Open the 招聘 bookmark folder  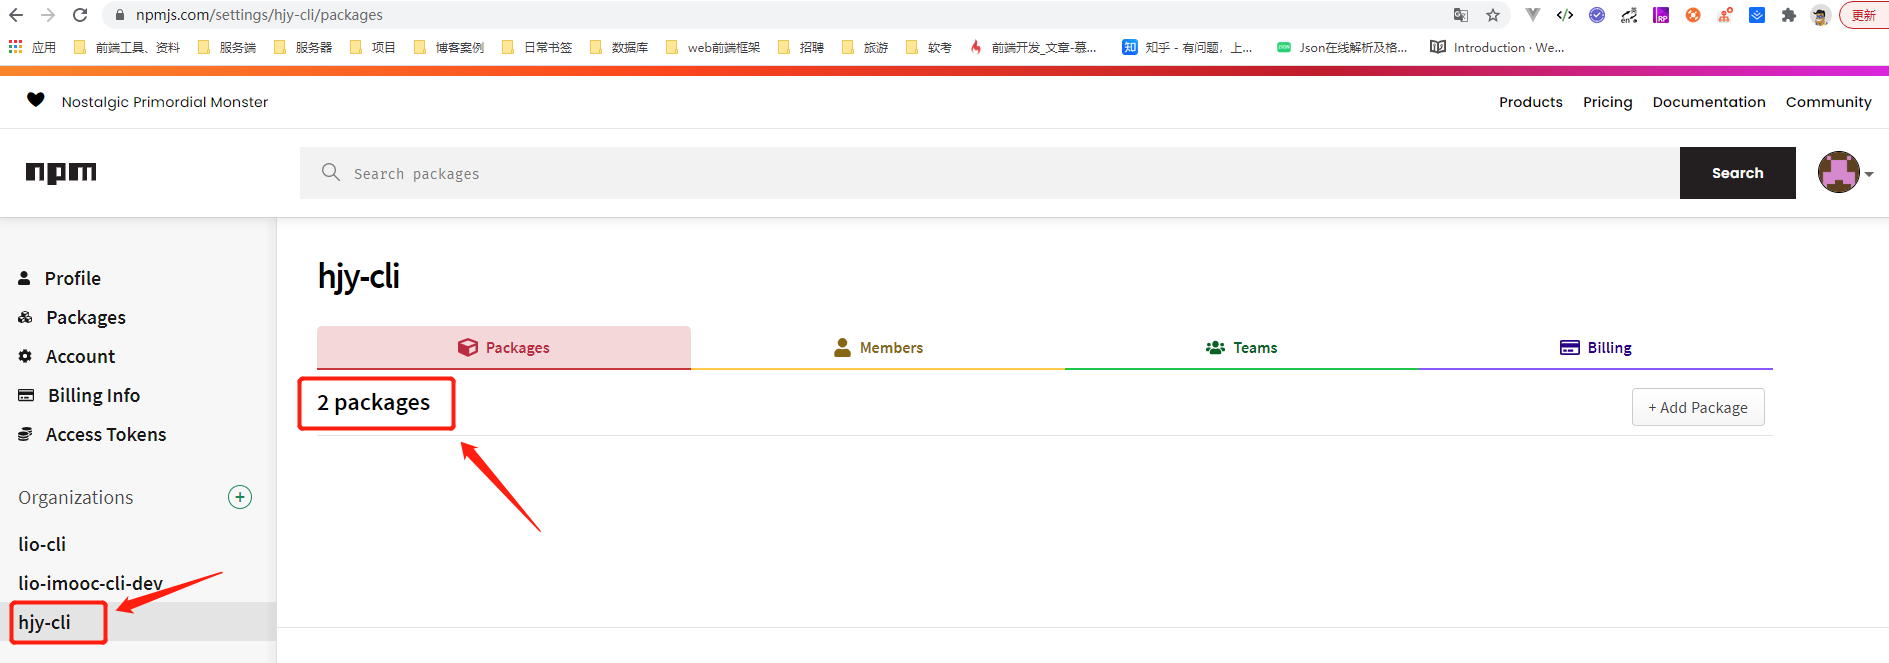point(801,47)
